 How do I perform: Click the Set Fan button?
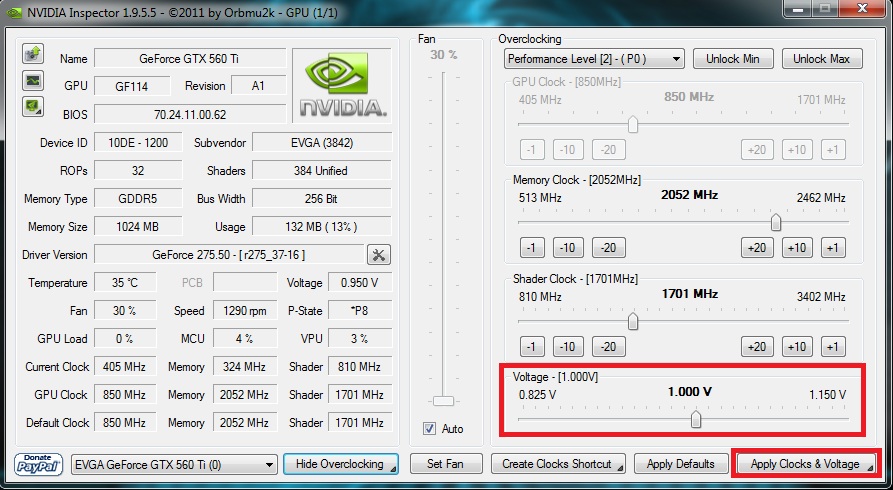tap(446, 464)
